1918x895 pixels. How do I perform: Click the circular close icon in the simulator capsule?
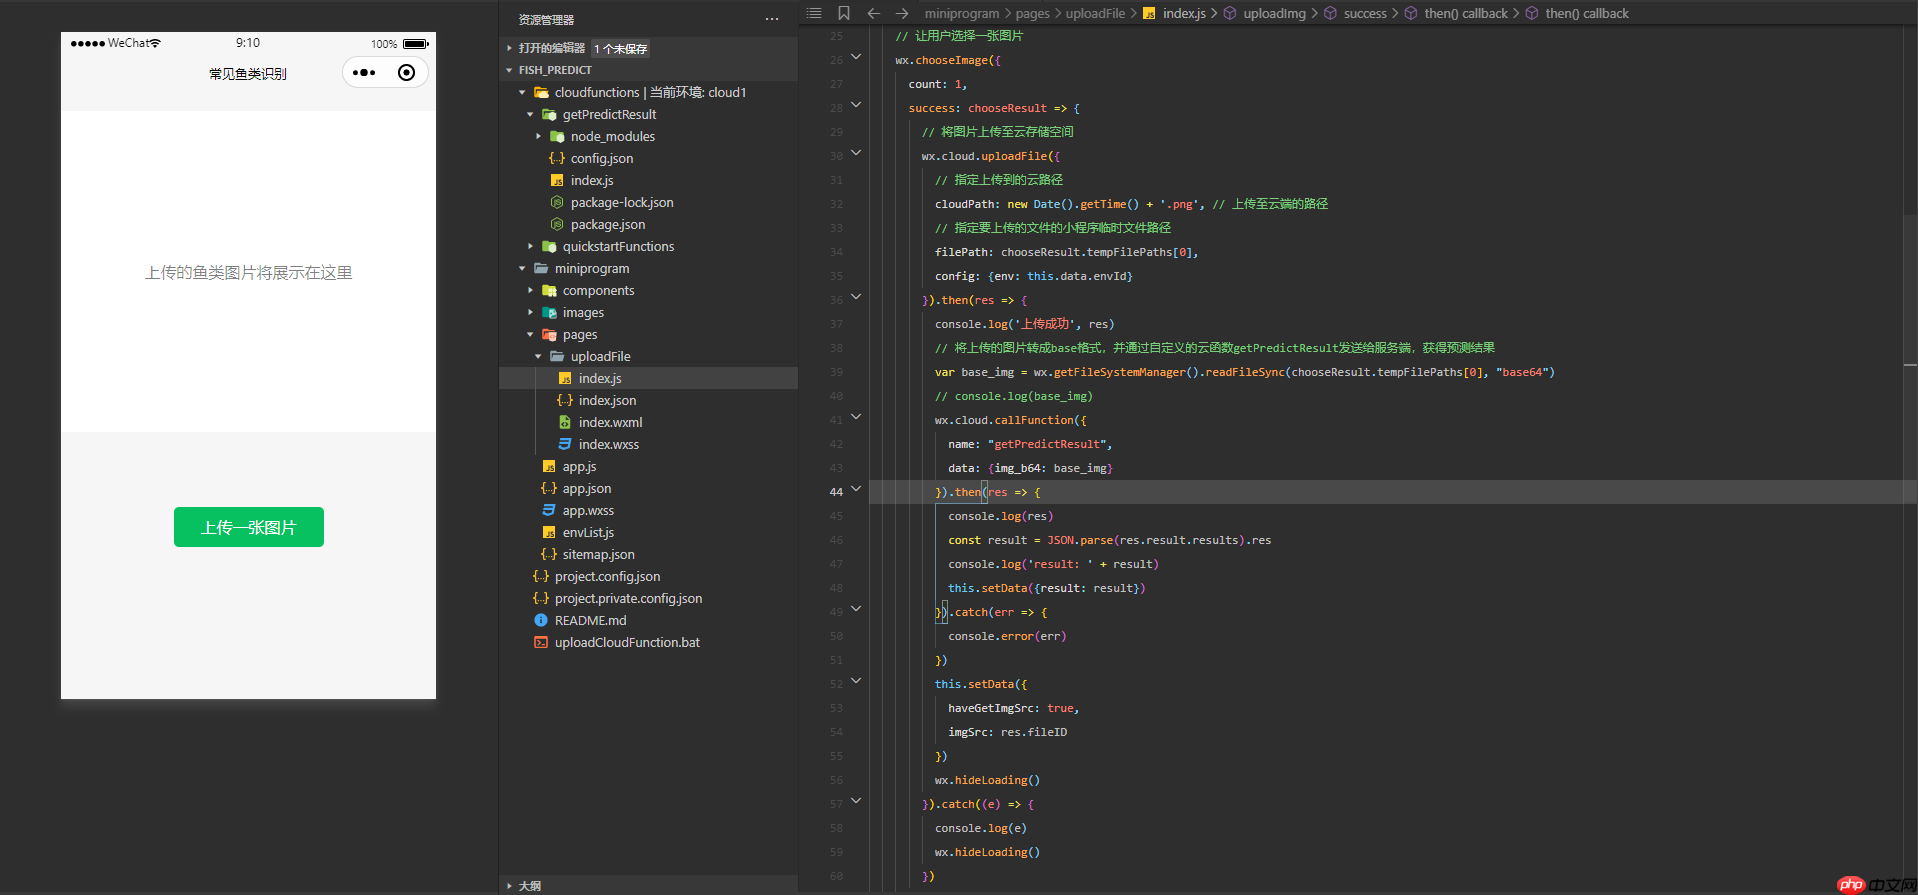[x=406, y=73]
